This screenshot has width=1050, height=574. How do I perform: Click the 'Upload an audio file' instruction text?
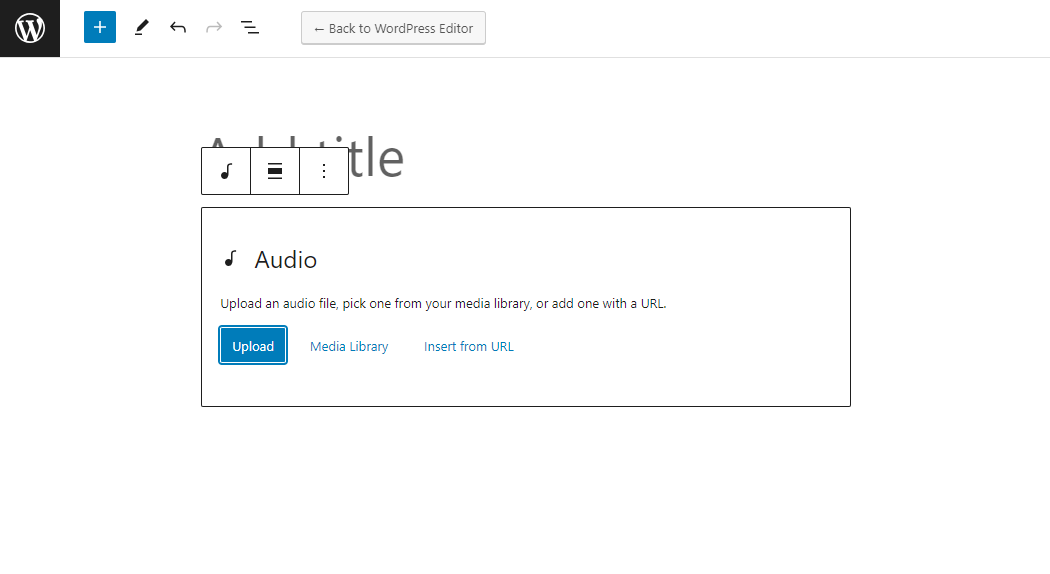(x=443, y=303)
